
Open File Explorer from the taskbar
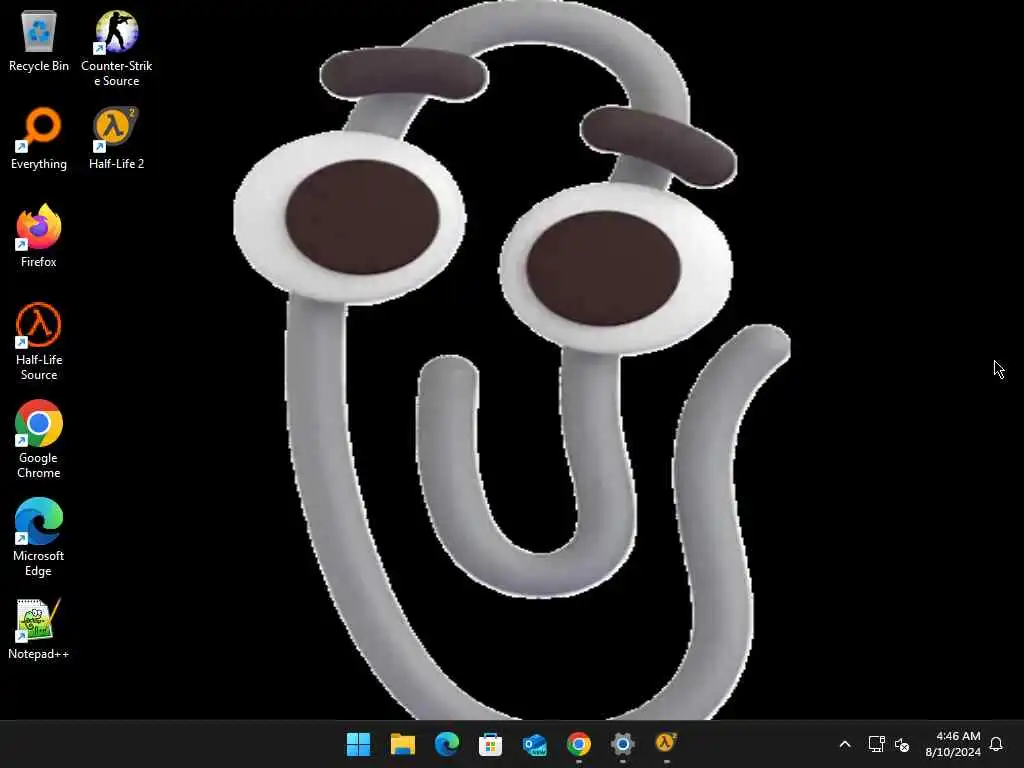coord(402,744)
